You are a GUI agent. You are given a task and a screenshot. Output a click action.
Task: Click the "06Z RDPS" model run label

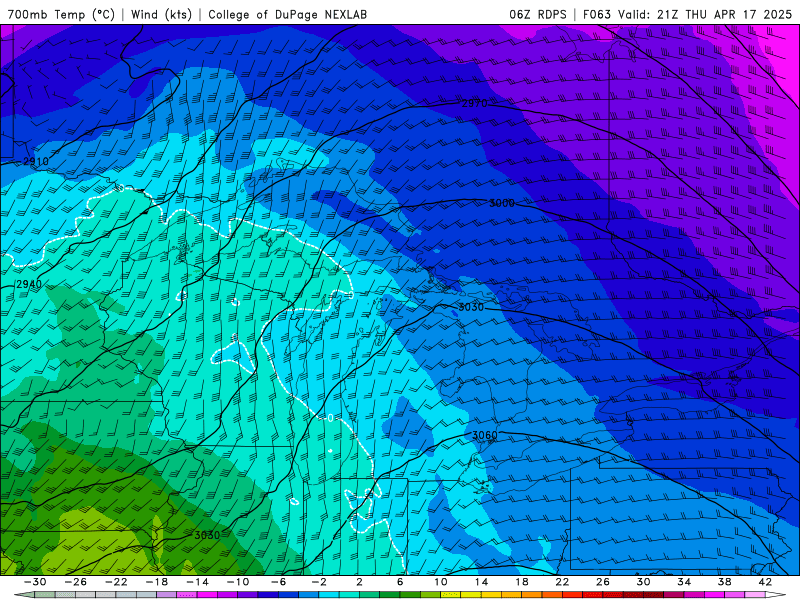(538, 14)
